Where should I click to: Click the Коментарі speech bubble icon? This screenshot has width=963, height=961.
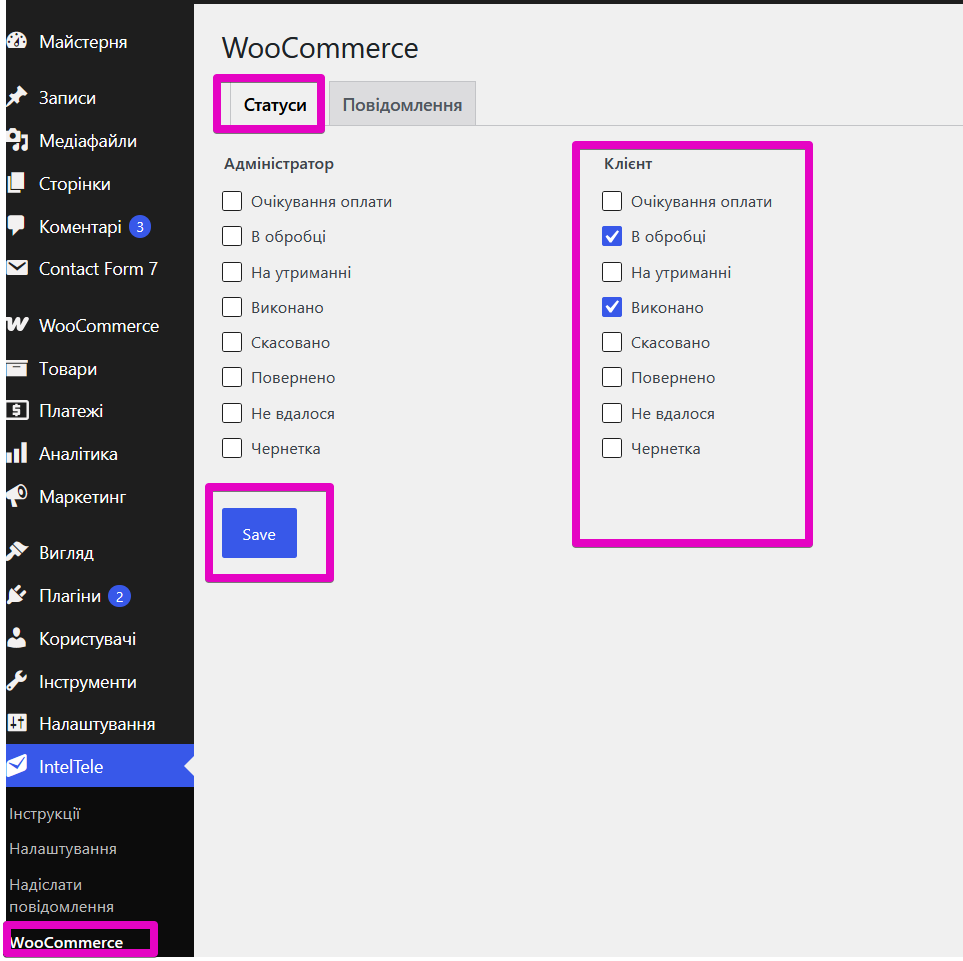coord(17,226)
